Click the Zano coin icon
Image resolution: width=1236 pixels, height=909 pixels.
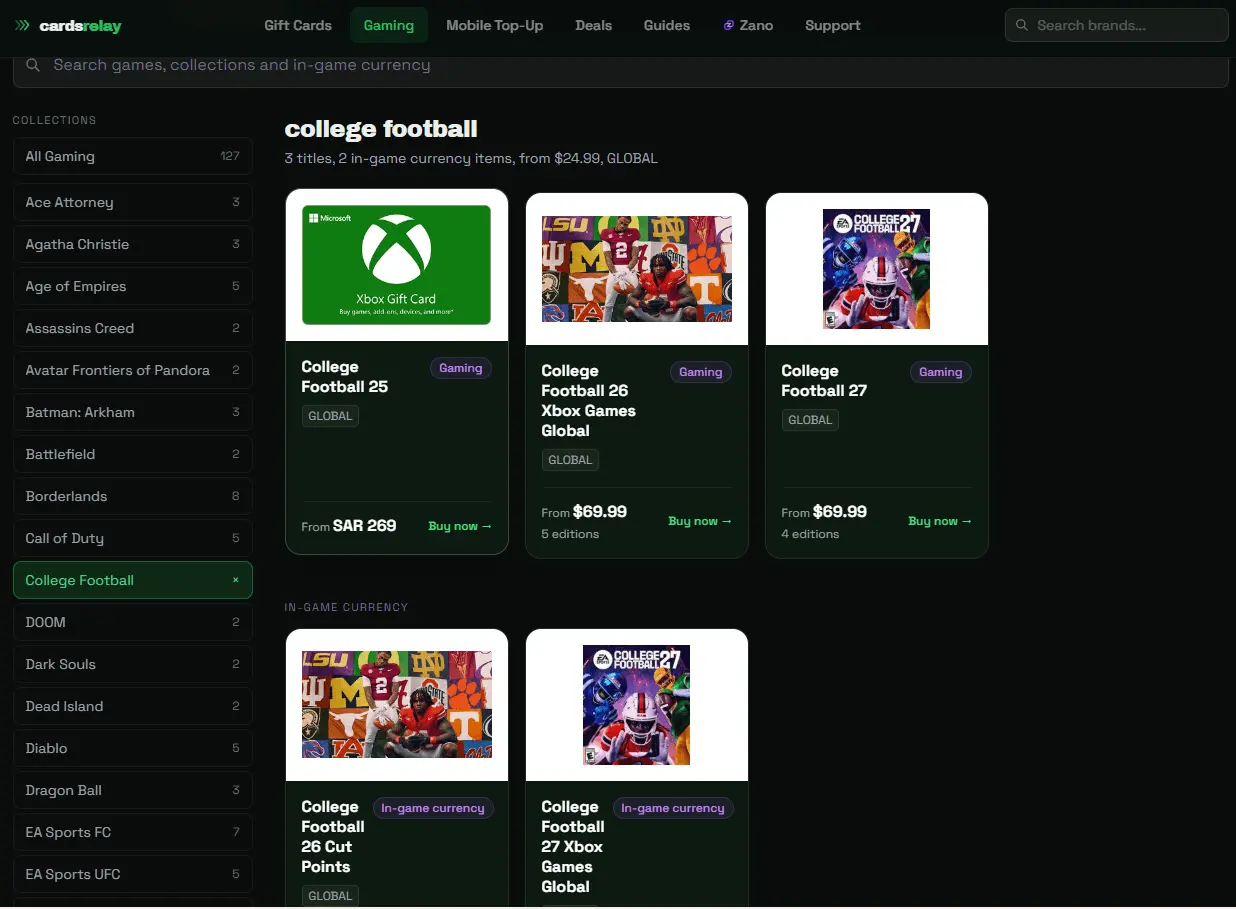tap(729, 26)
